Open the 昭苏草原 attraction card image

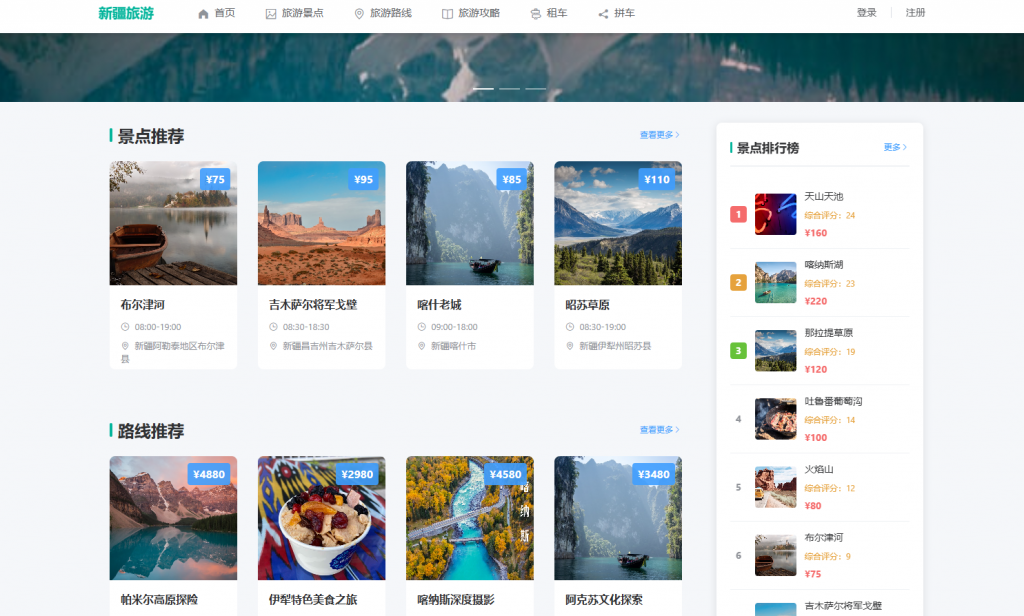coord(618,223)
